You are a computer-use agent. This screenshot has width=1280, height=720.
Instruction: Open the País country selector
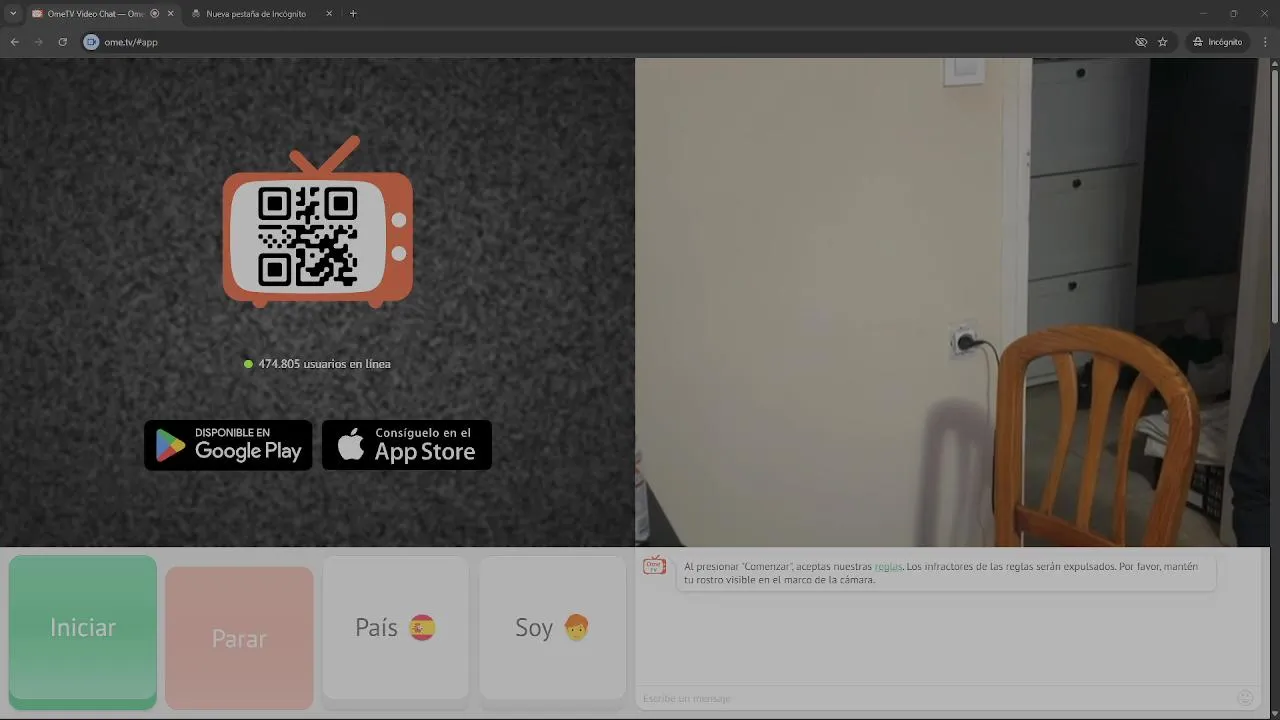tap(396, 627)
